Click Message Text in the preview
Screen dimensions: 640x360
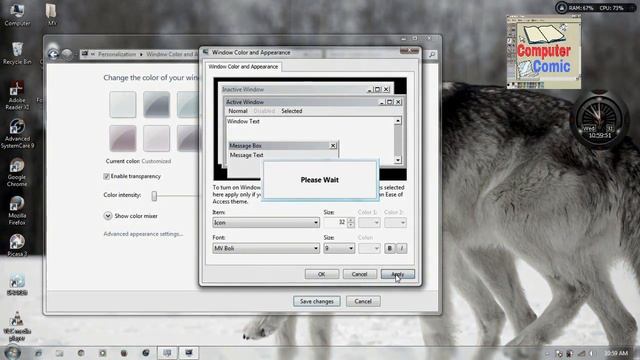[x=246, y=155]
